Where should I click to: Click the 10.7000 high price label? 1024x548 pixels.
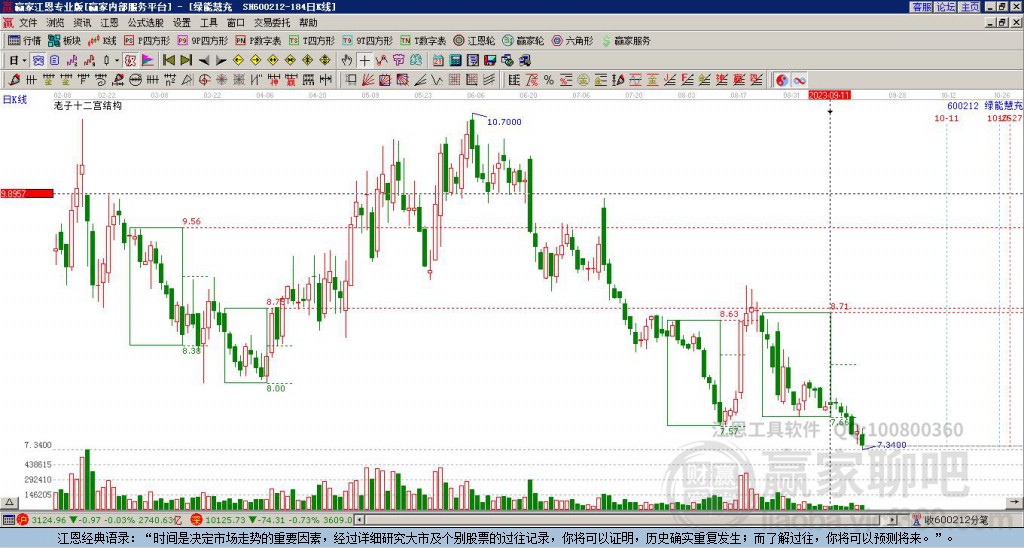pyautogui.click(x=504, y=121)
